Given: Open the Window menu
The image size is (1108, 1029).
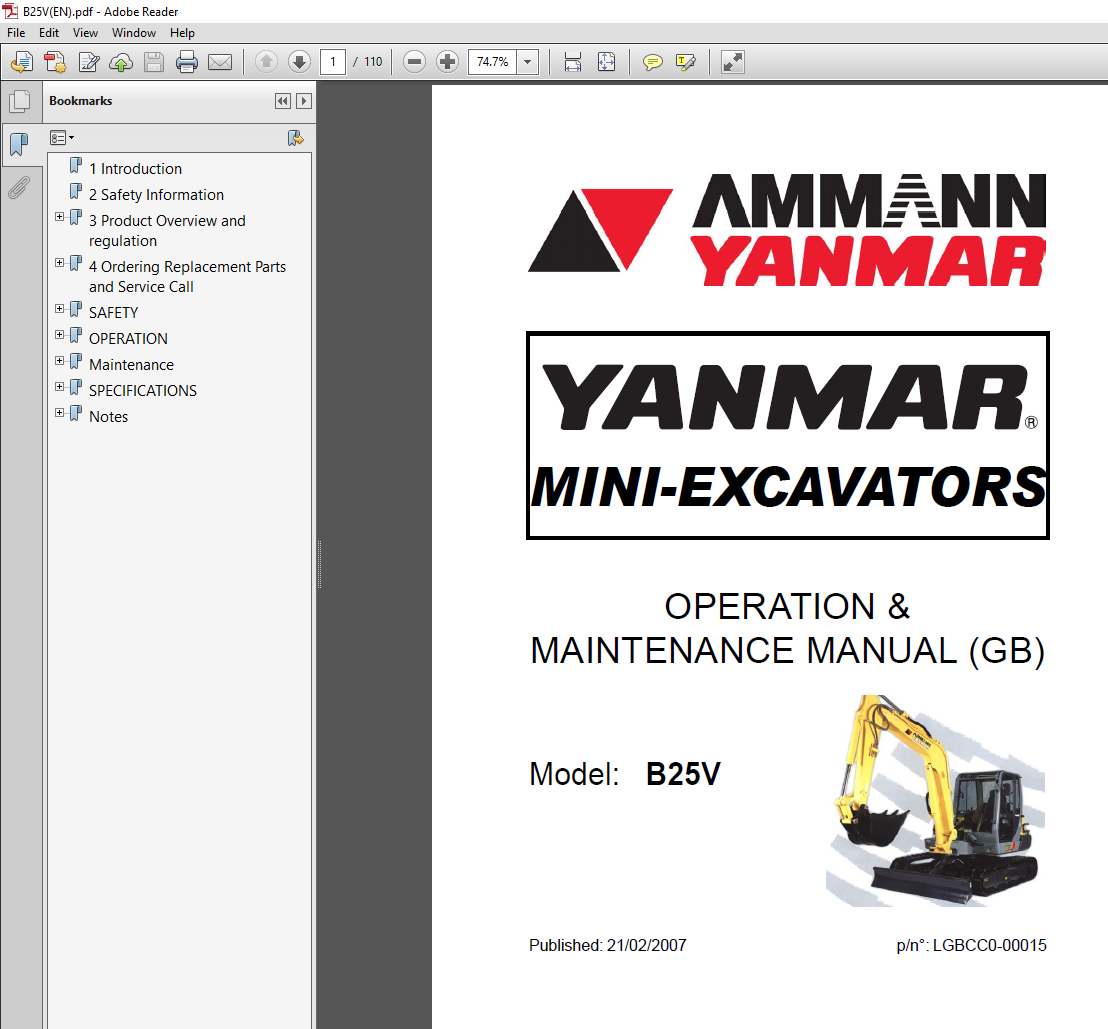Looking at the screenshot, I should (134, 33).
